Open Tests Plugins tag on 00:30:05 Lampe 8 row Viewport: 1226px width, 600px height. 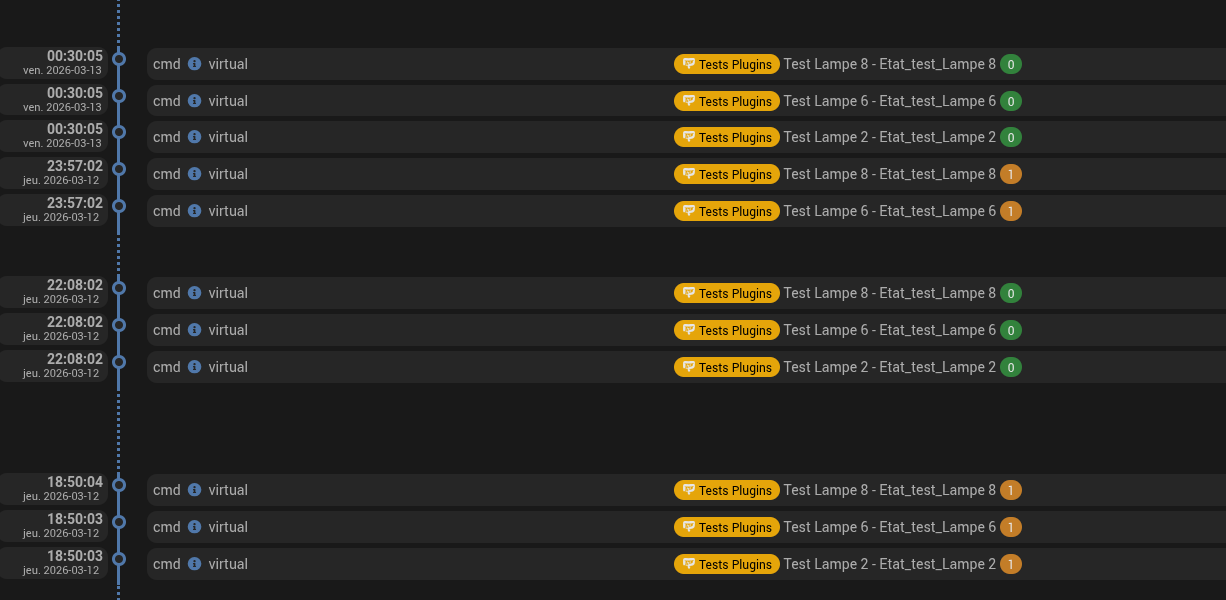click(x=727, y=64)
